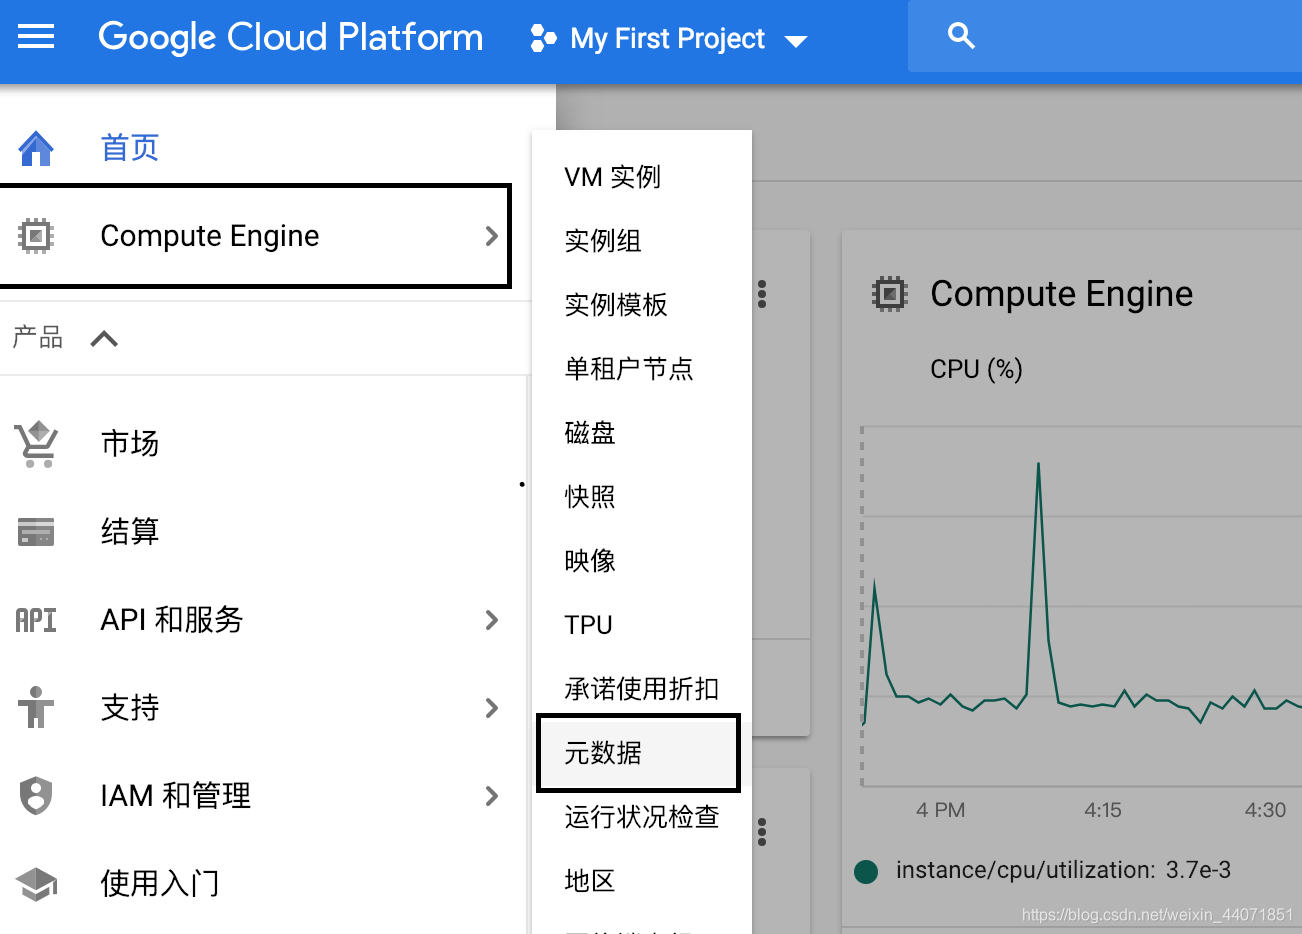Image resolution: width=1302 pixels, height=934 pixels.
Task: Select 承诺使用折扣 in the submenu
Action: point(642,689)
